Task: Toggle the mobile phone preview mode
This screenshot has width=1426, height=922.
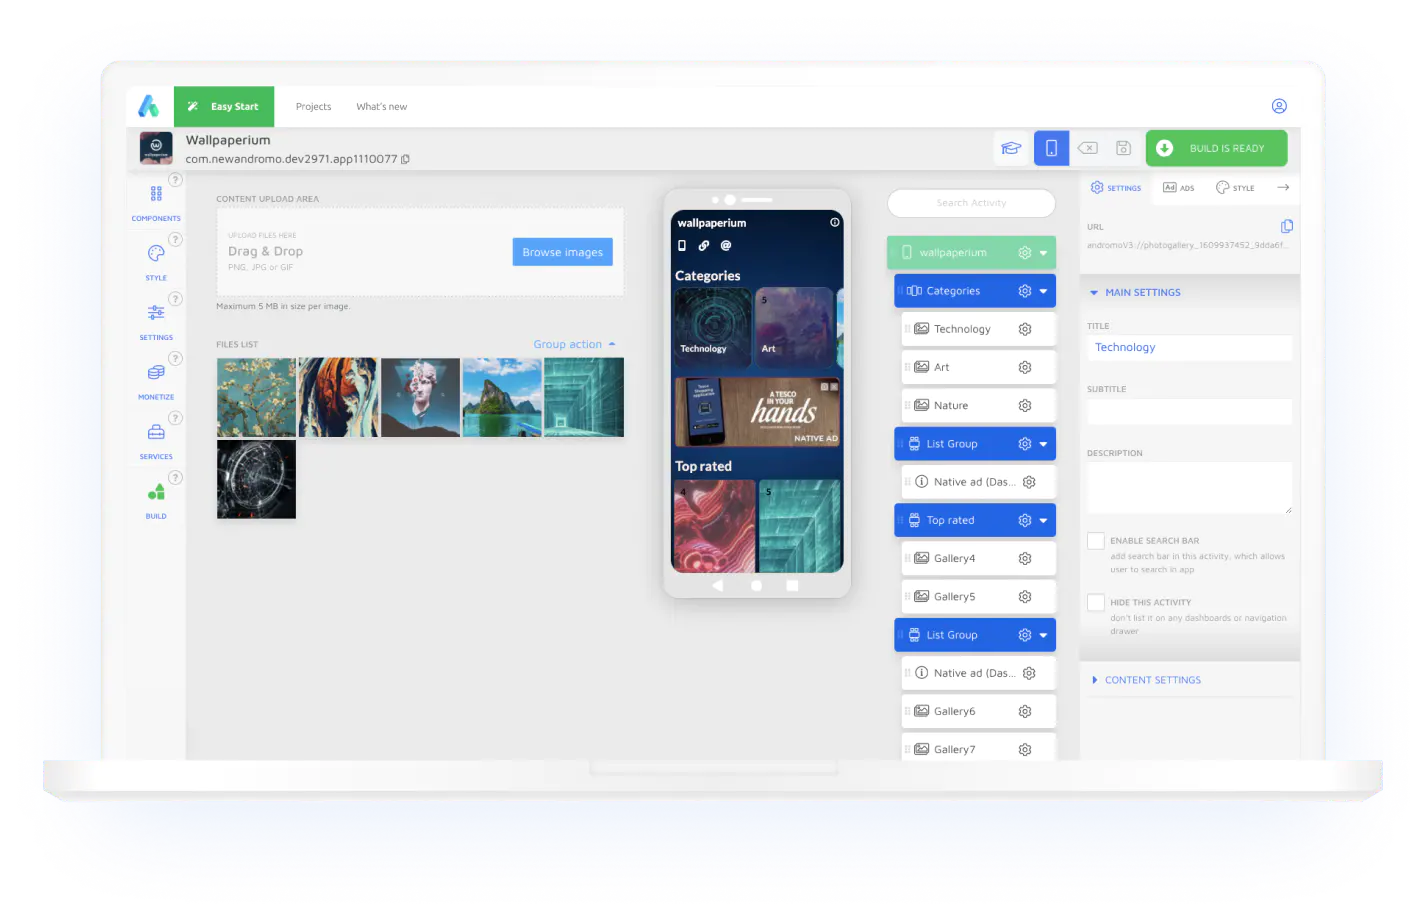Action: pos(1050,147)
